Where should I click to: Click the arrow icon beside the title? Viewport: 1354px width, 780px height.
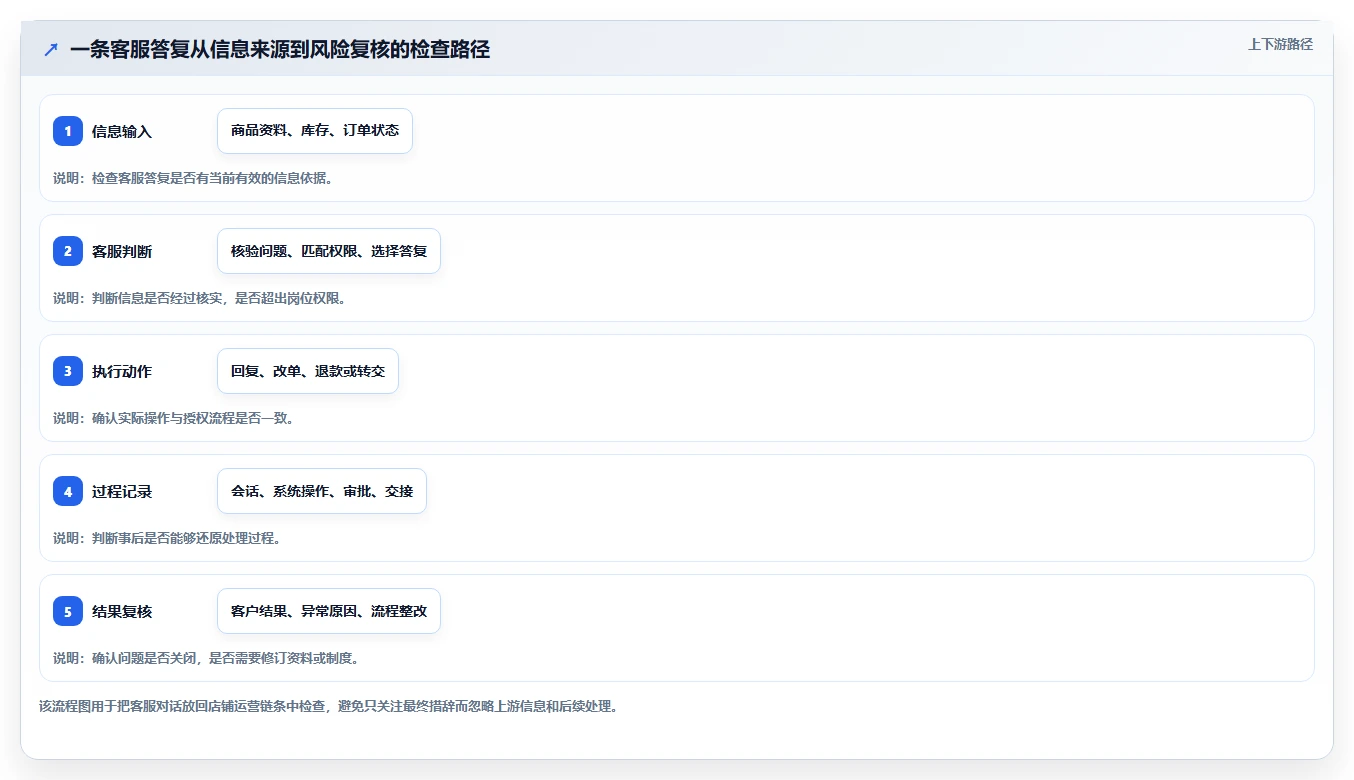[x=51, y=50]
